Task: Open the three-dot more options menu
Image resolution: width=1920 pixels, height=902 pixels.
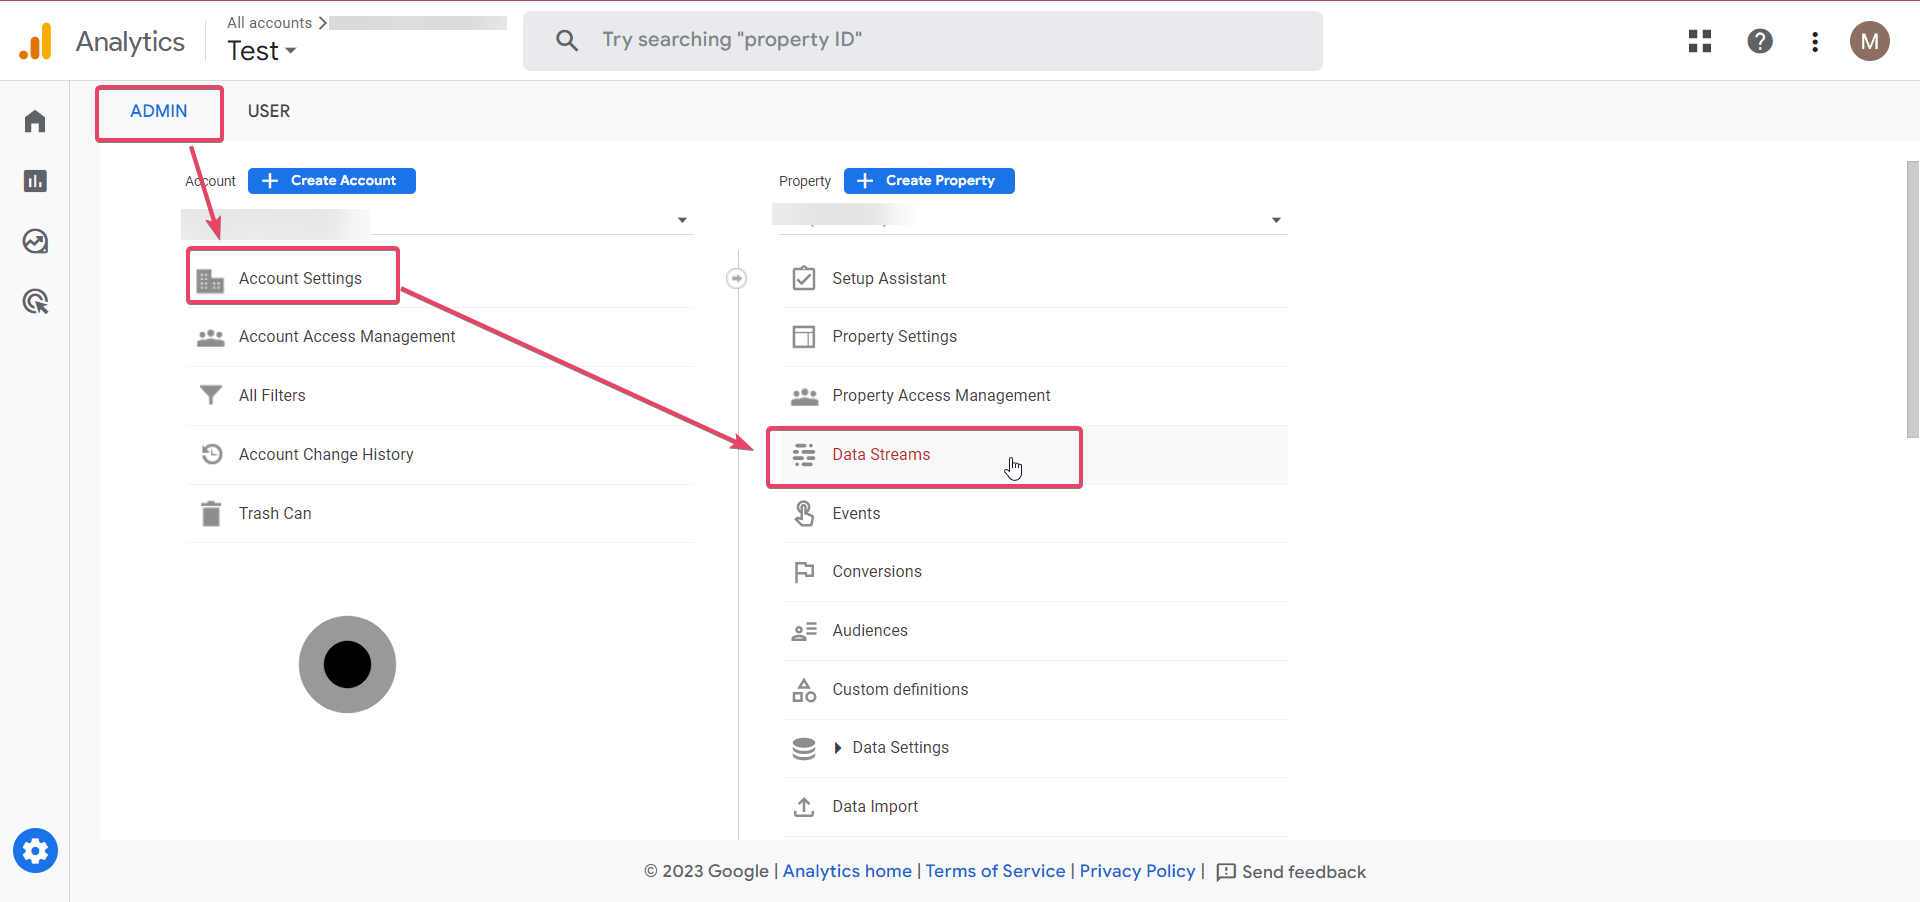Action: pos(1815,41)
